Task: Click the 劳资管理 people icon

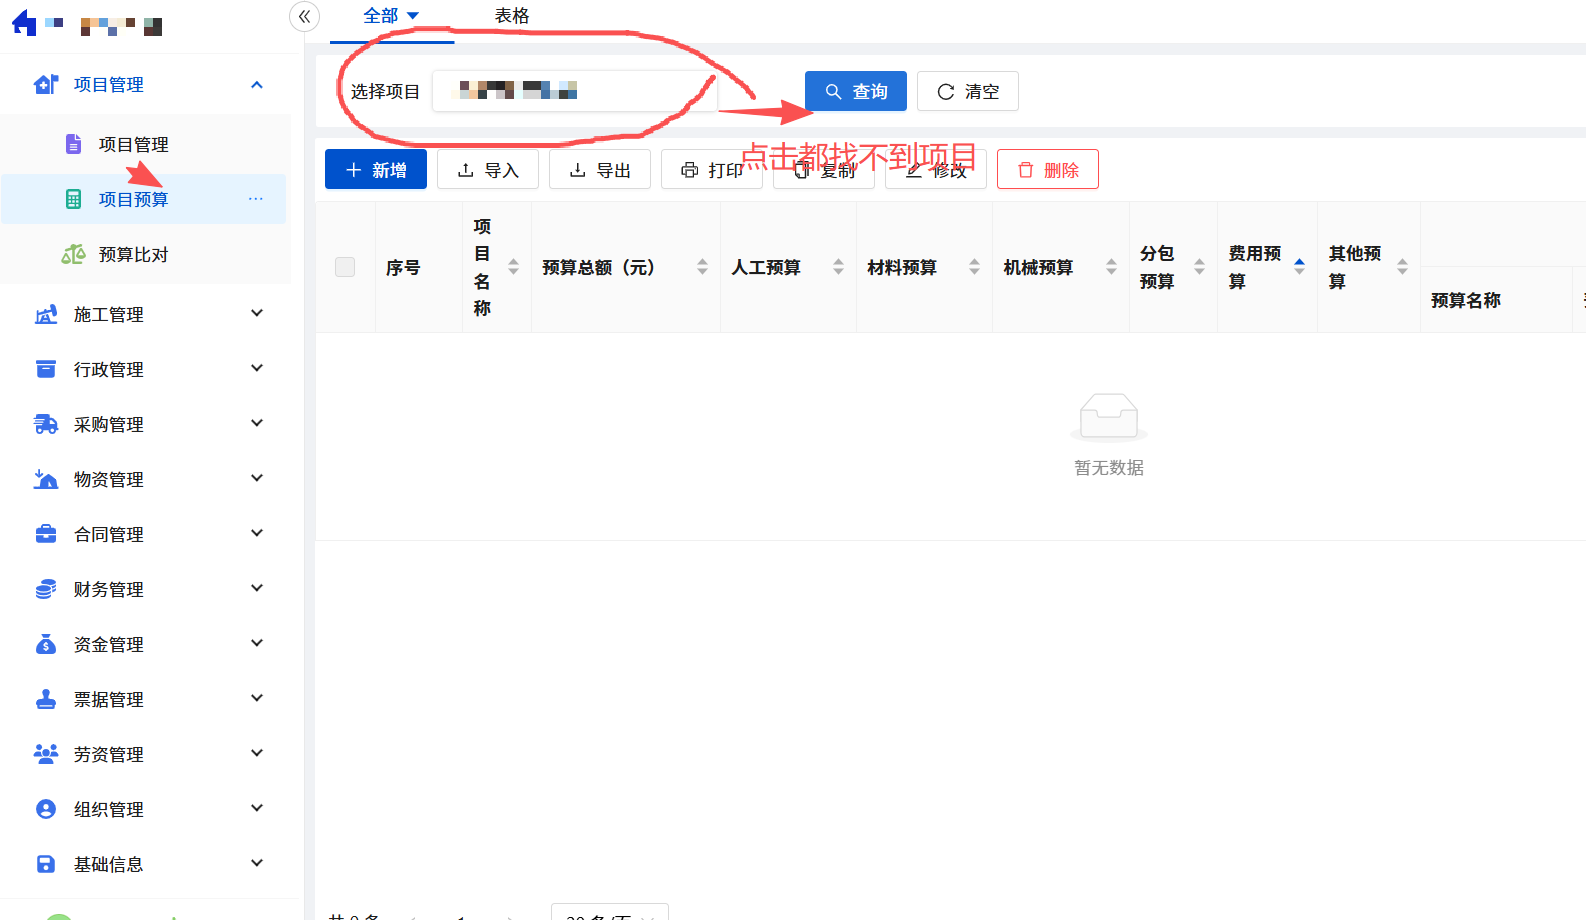Action: coord(46,755)
